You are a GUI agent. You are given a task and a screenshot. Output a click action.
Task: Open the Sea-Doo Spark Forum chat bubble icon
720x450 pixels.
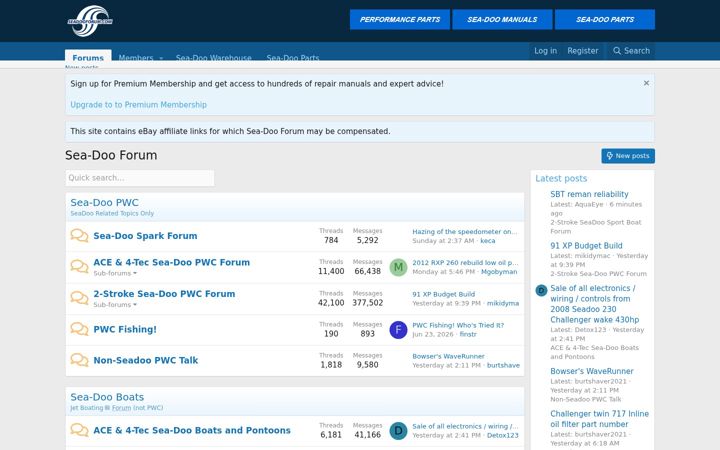pyautogui.click(x=79, y=236)
